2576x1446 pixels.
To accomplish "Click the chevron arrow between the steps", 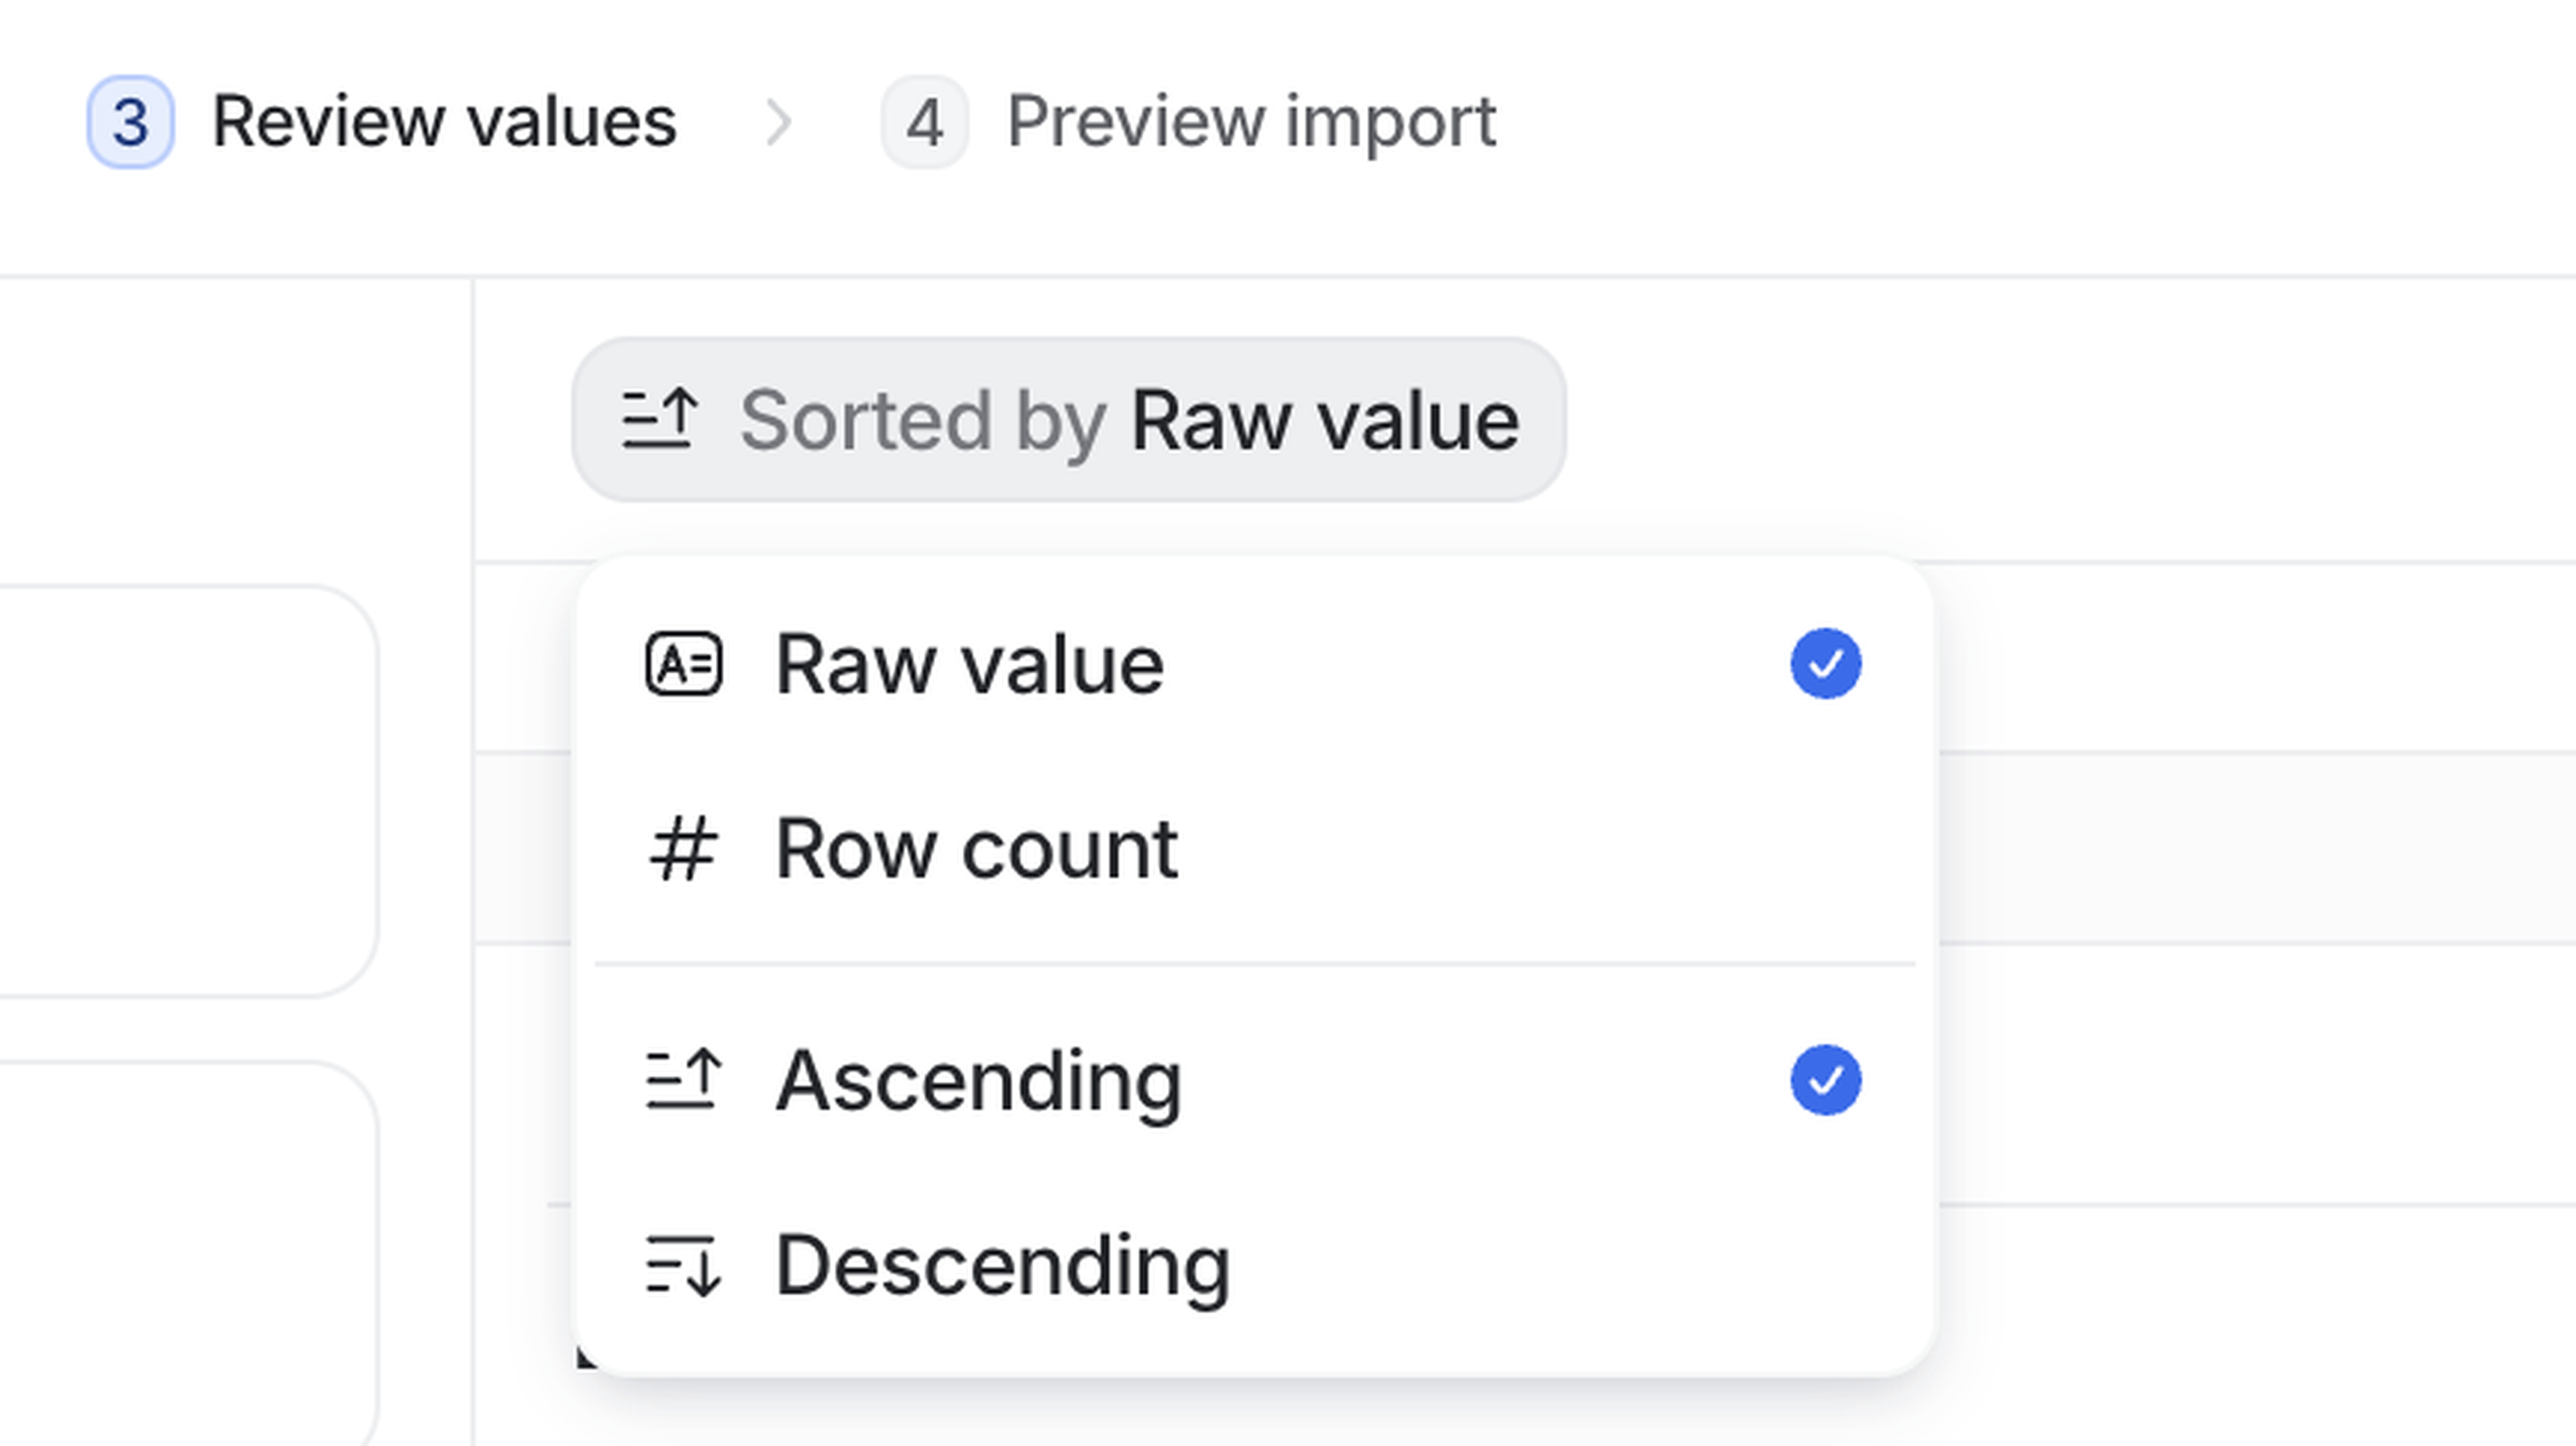I will [778, 122].
